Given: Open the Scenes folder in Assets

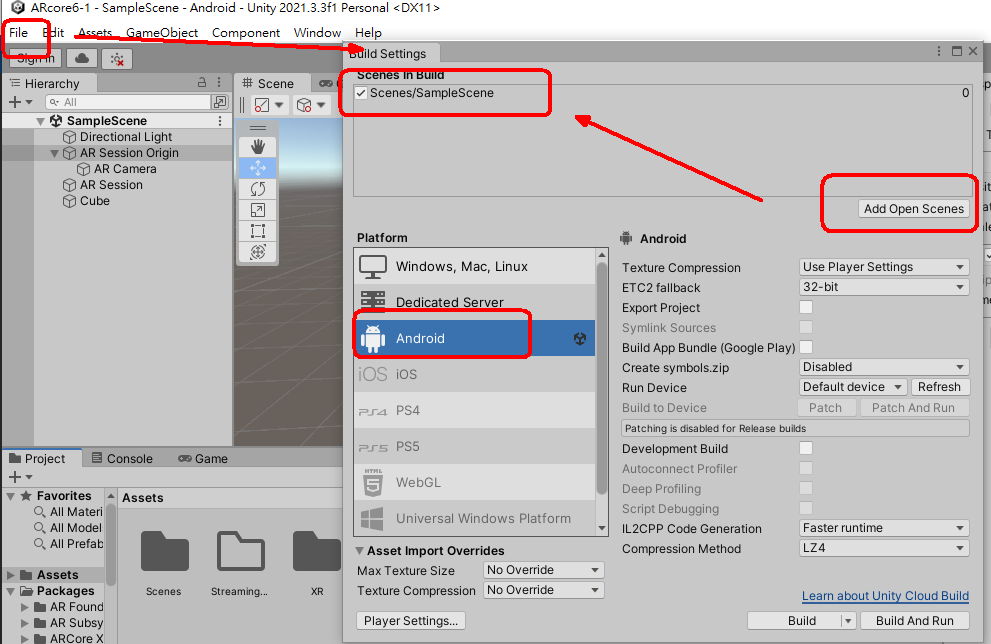Looking at the screenshot, I should tap(164, 564).
